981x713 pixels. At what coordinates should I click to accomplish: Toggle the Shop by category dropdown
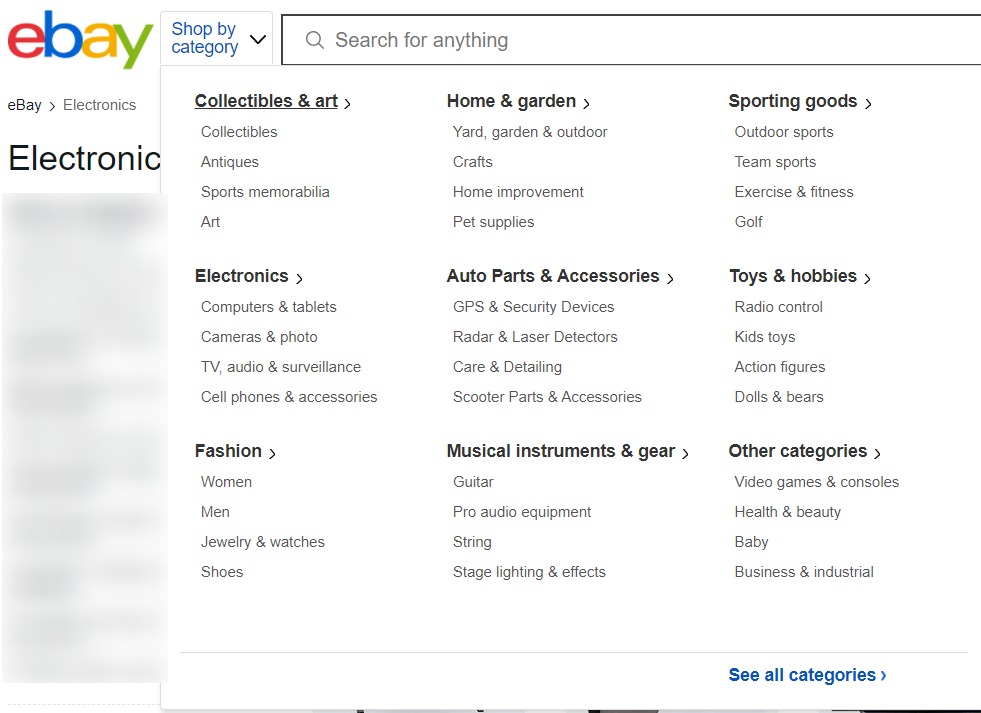[x=216, y=38]
